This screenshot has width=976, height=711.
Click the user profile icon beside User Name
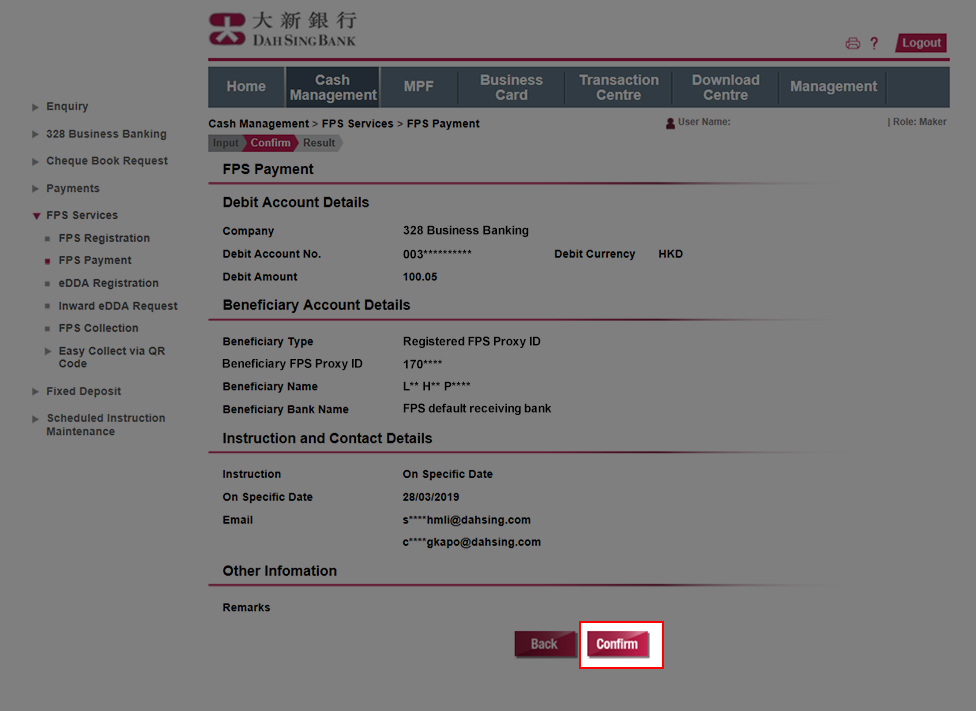click(670, 123)
